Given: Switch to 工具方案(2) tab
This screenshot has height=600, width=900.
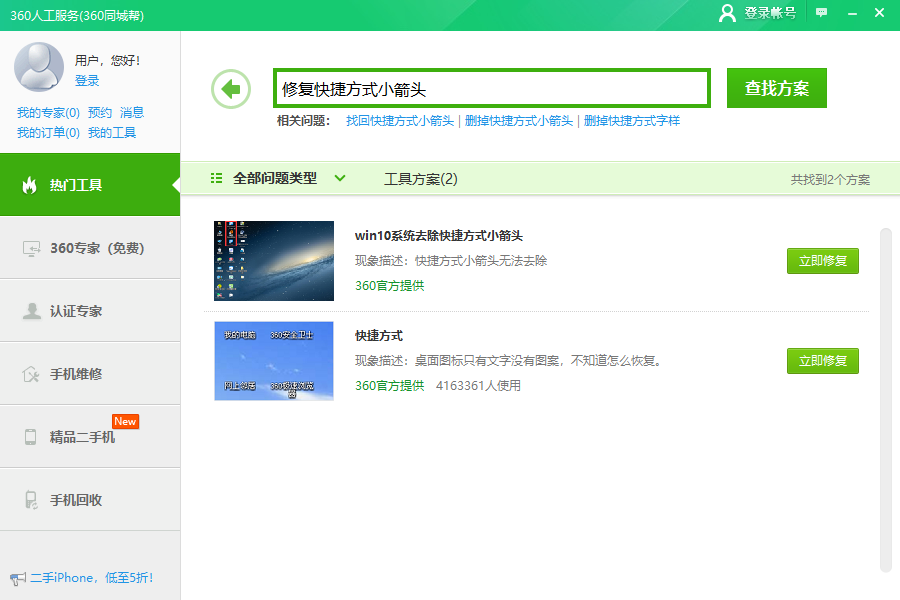Looking at the screenshot, I should tap(420, 179).
